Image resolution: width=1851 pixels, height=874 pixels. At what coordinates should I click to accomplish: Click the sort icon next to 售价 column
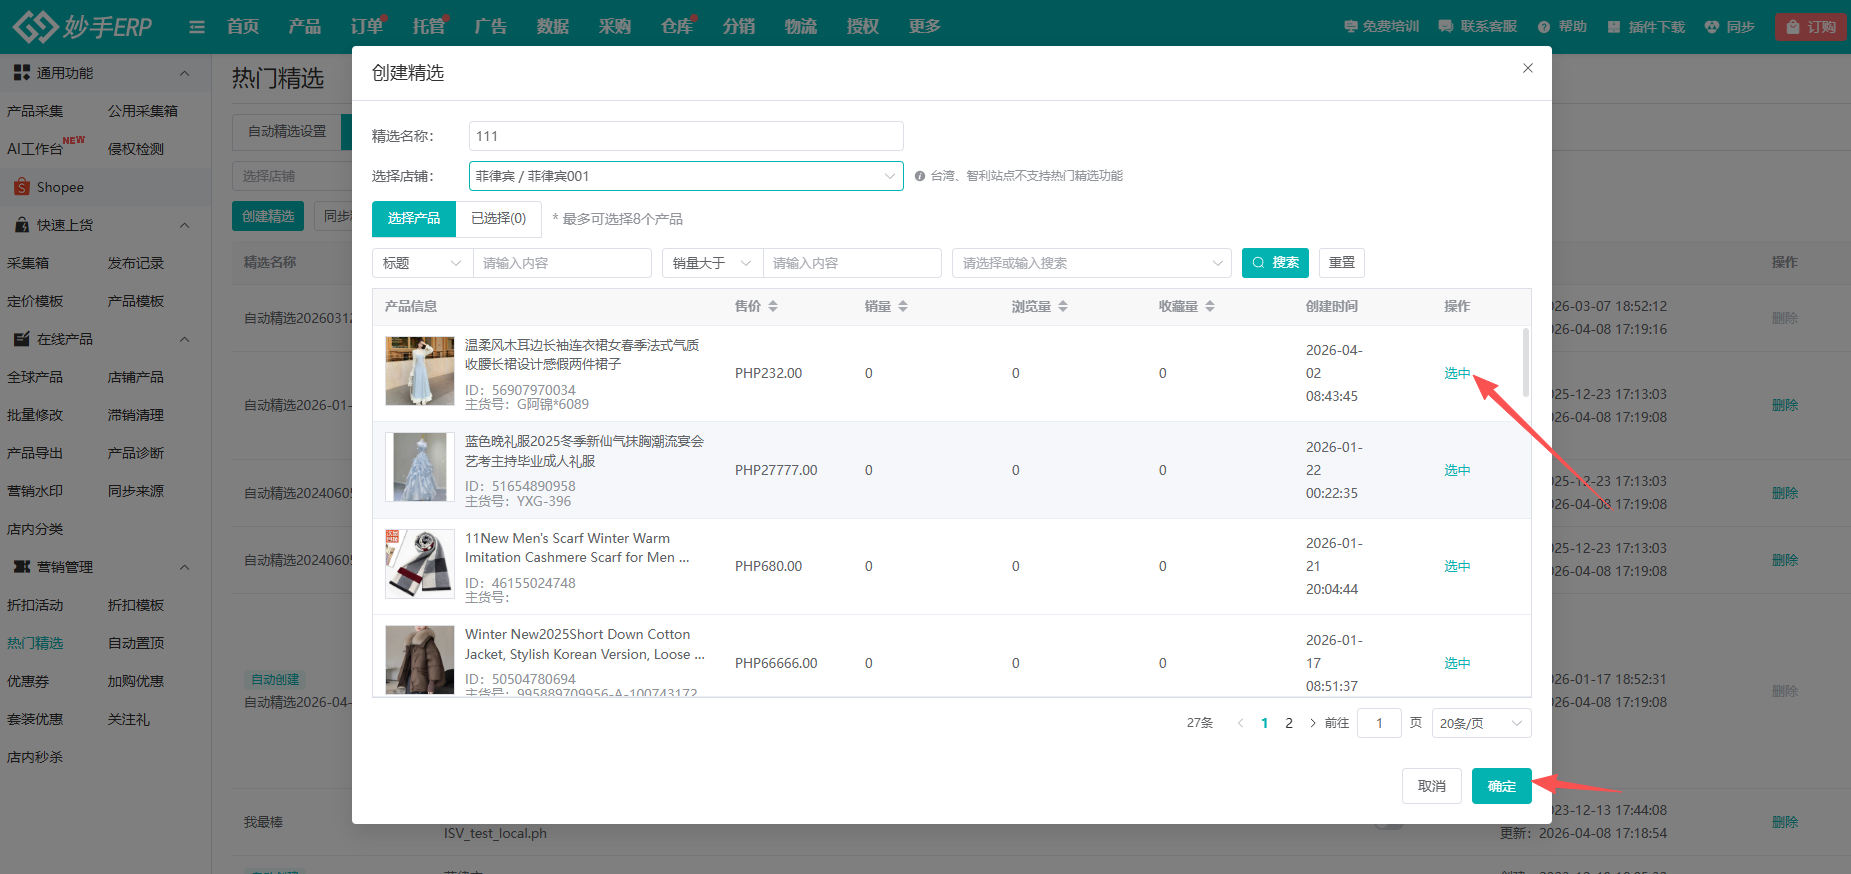[773, 307]
